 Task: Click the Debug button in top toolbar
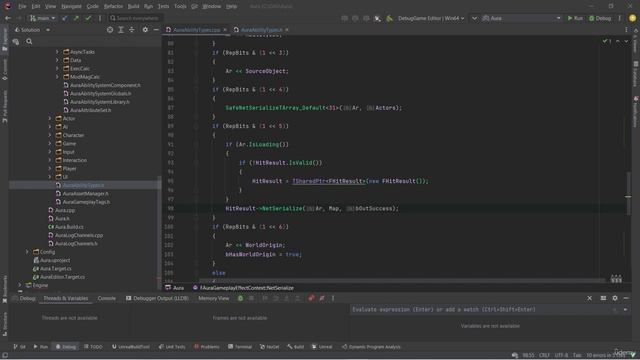pos(600,18)
